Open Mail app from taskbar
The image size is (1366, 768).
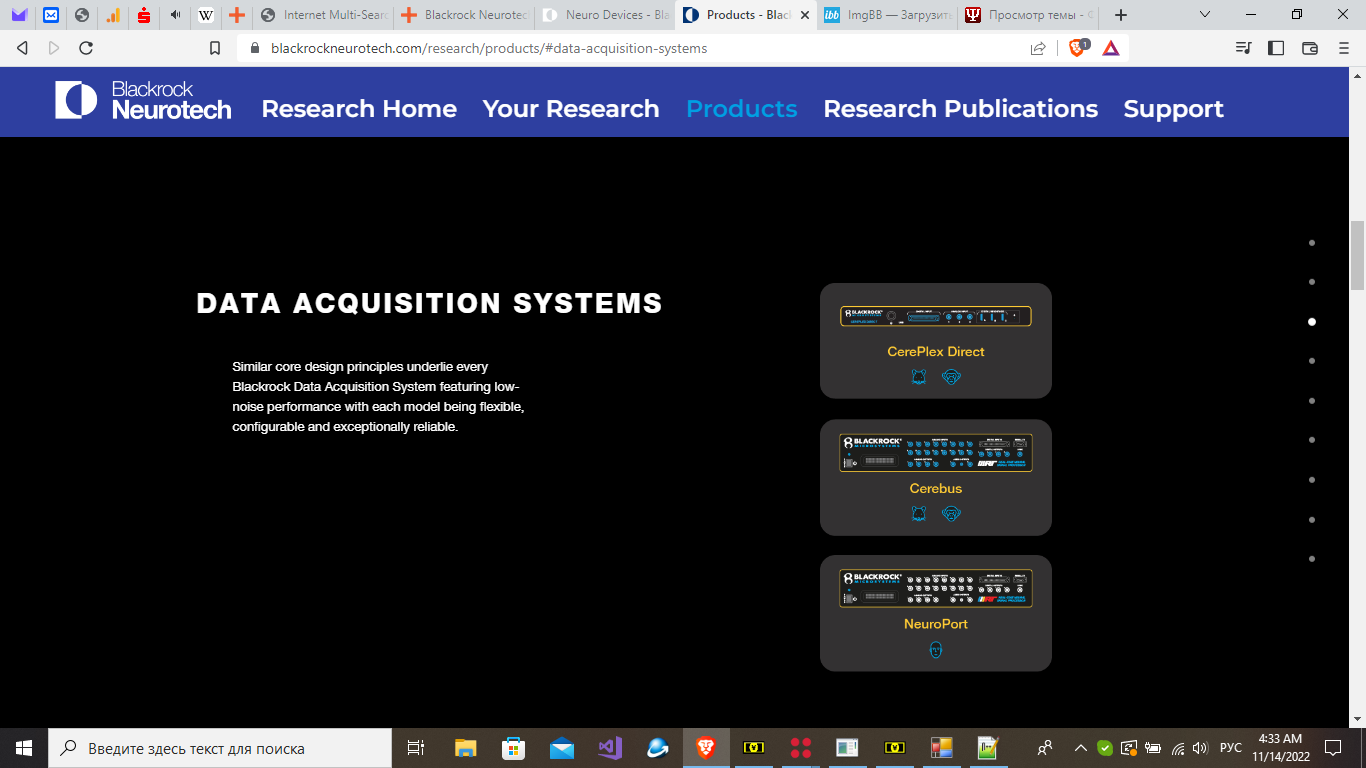pyautogui.click(x=562, y=748)
